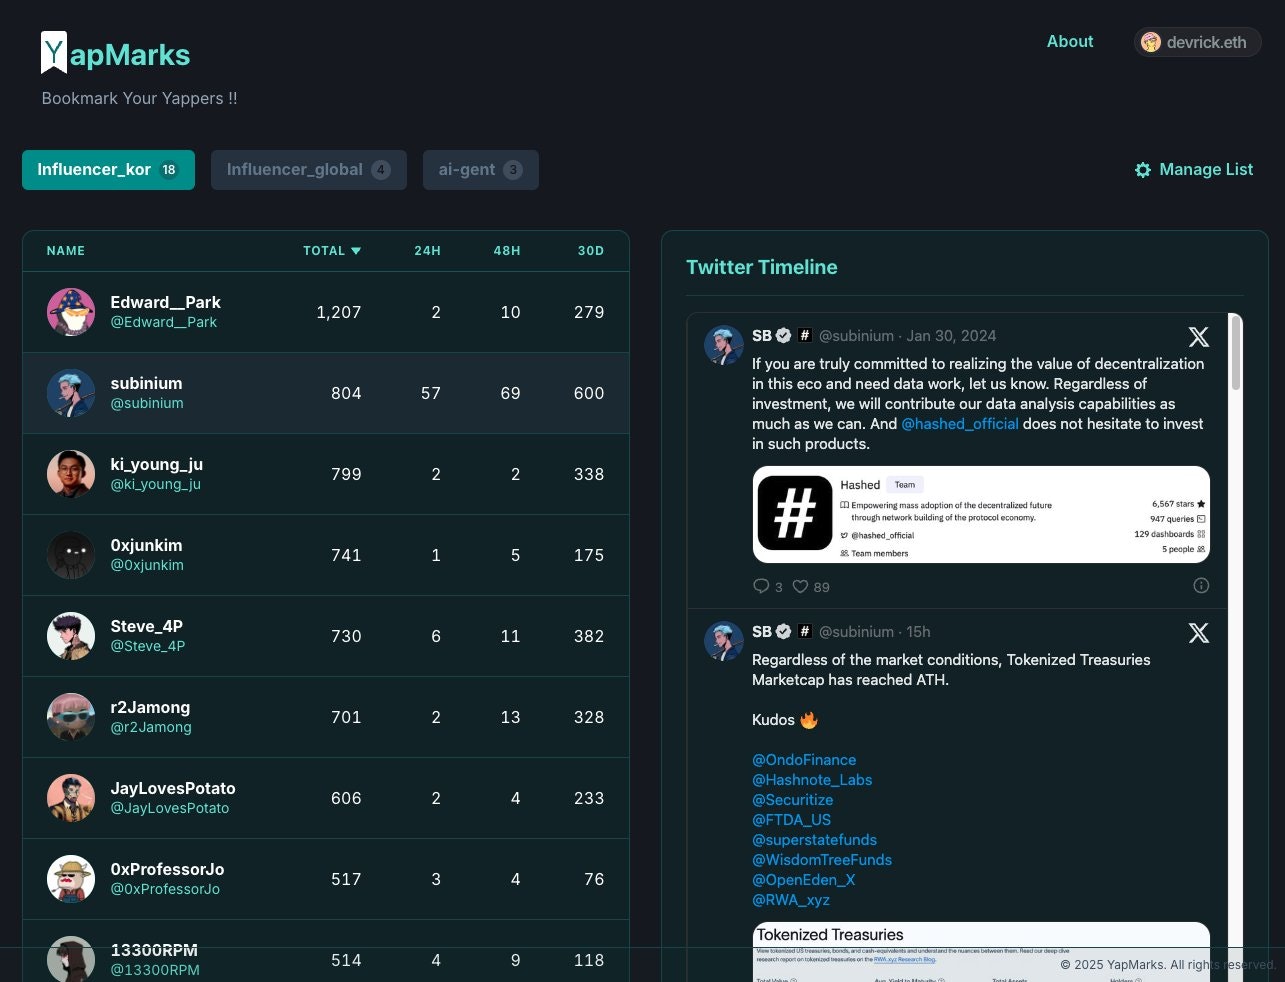This screenshot has height=982, width=1285.
Task: Select the Influencer_kor tab
Action: pos(108,170)
